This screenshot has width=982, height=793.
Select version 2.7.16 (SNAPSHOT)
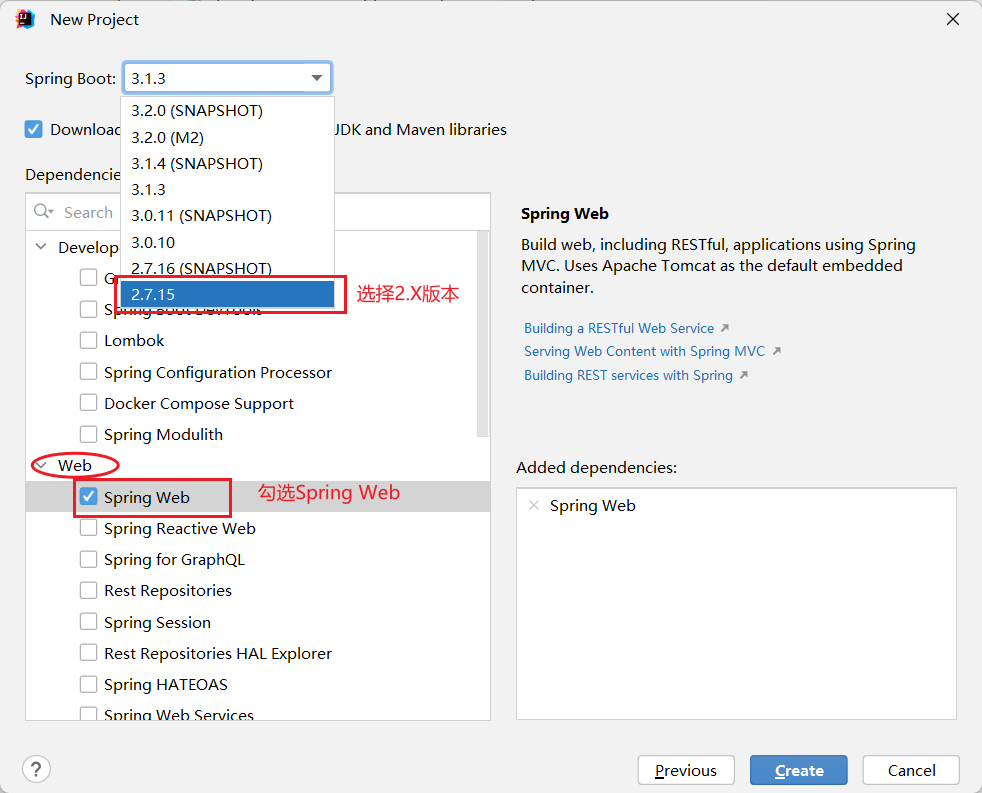227,268
